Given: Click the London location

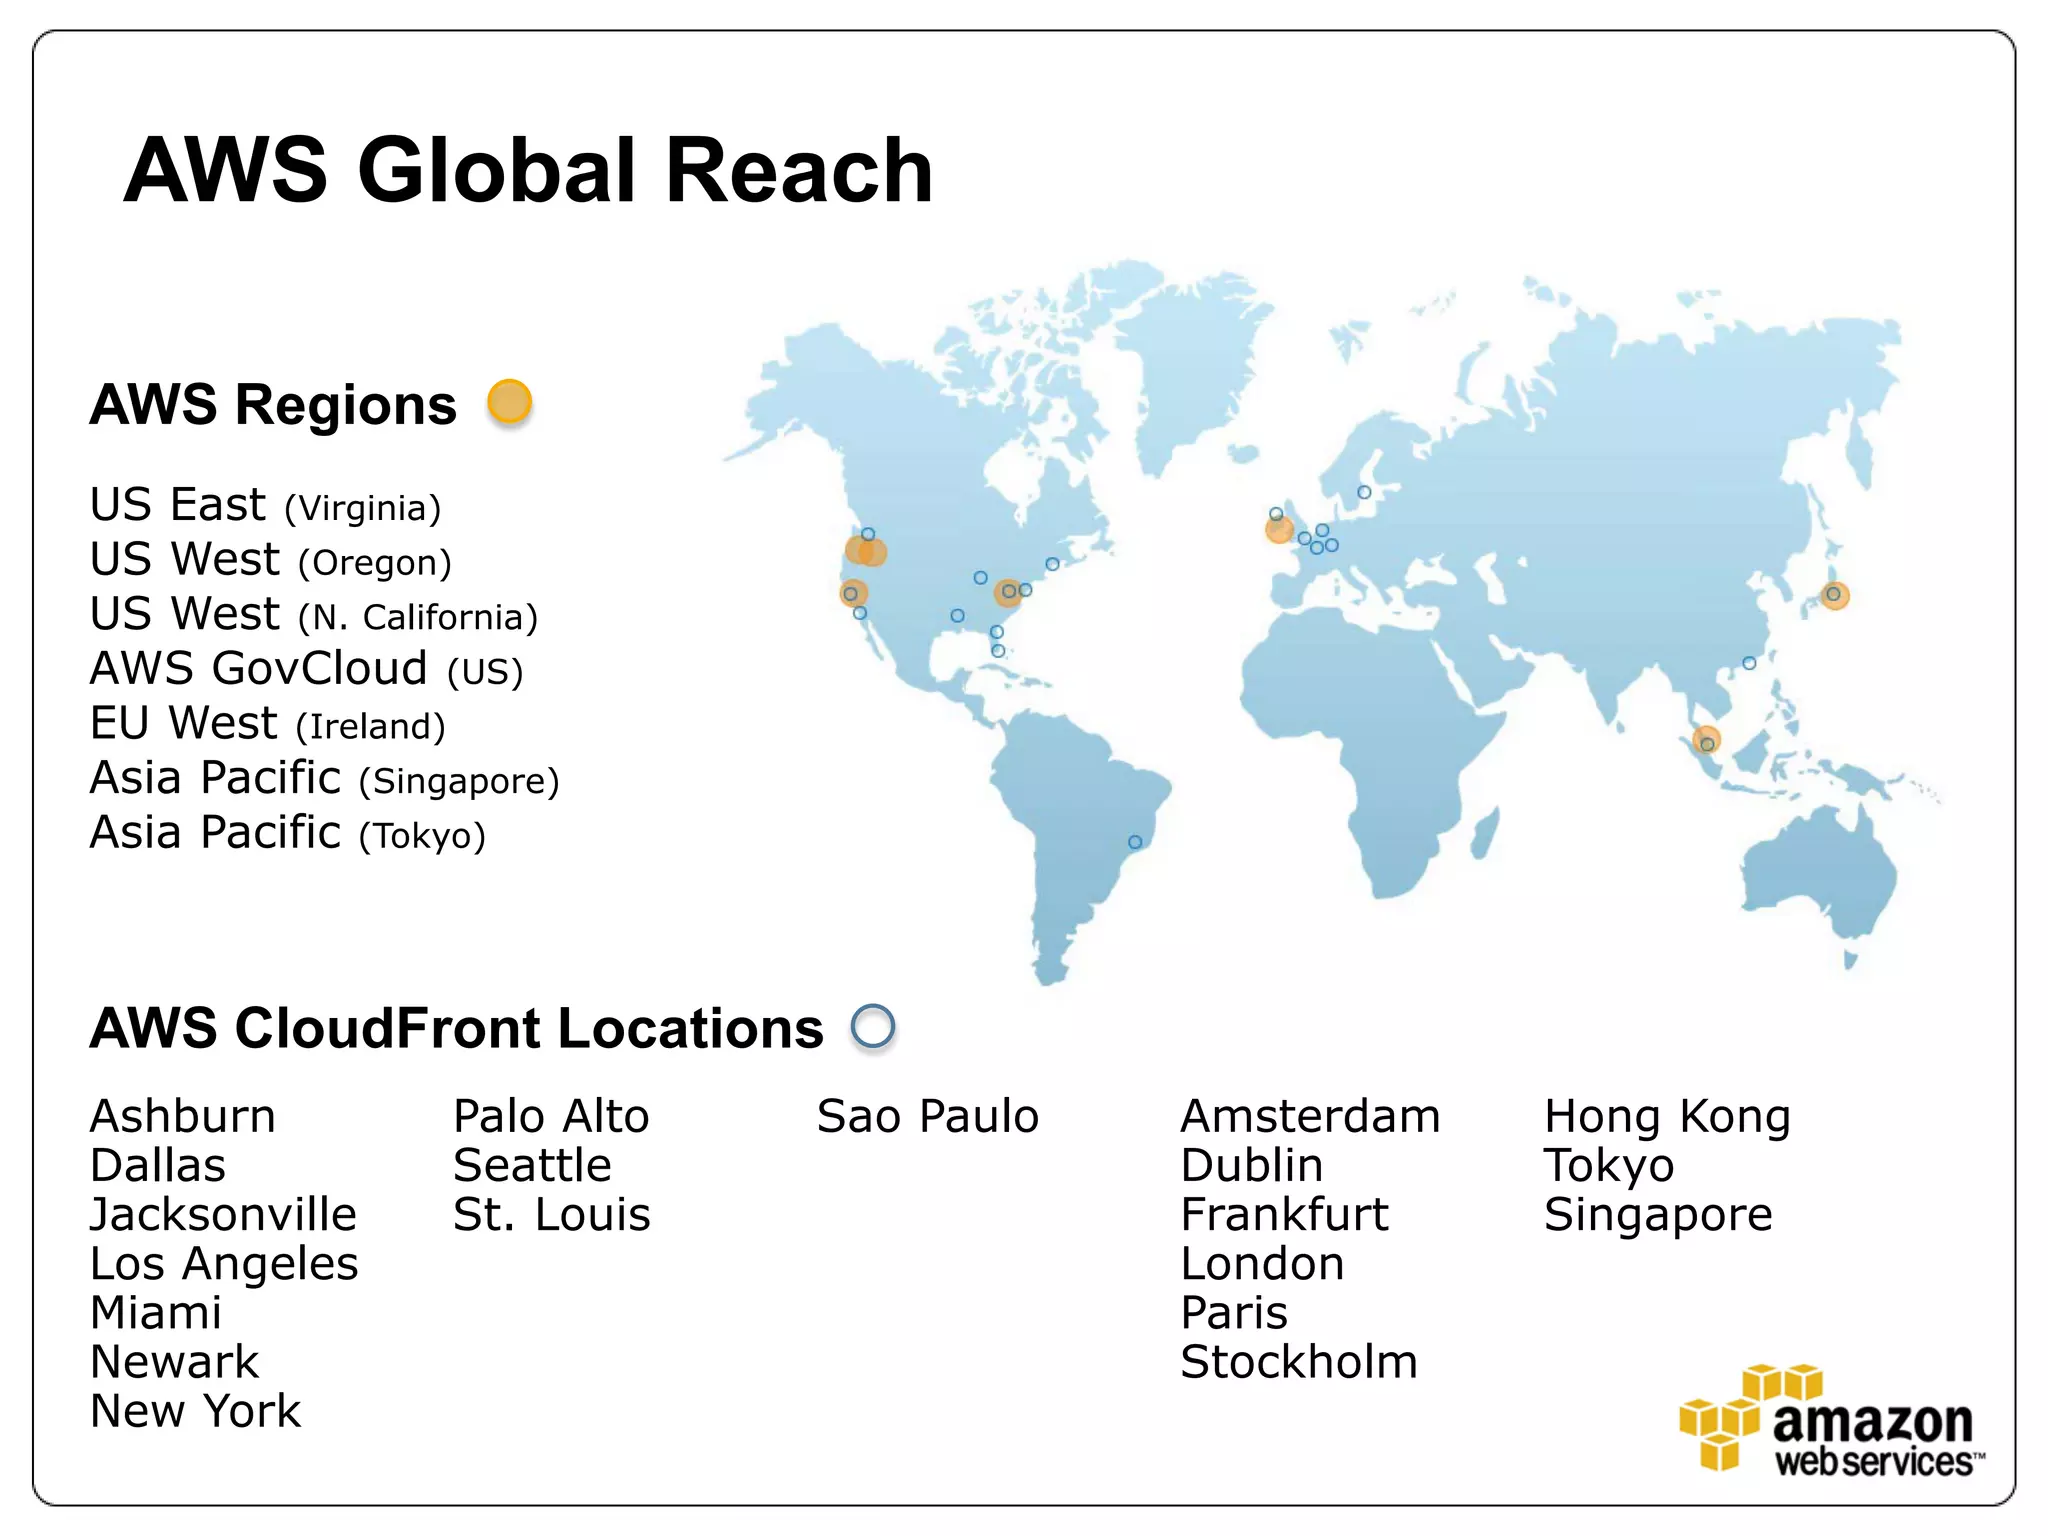Looking at the screenshot, I should click(x=1263, y=1263).
